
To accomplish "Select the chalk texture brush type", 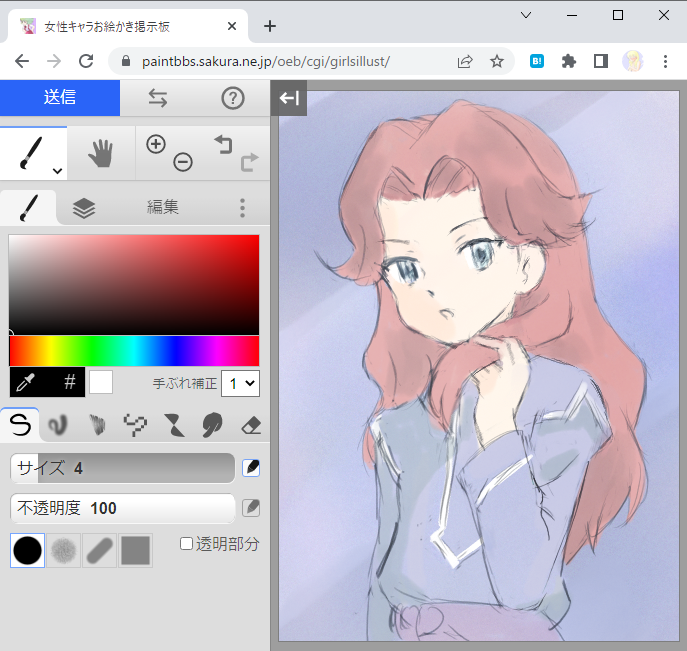I will point(97,425).
